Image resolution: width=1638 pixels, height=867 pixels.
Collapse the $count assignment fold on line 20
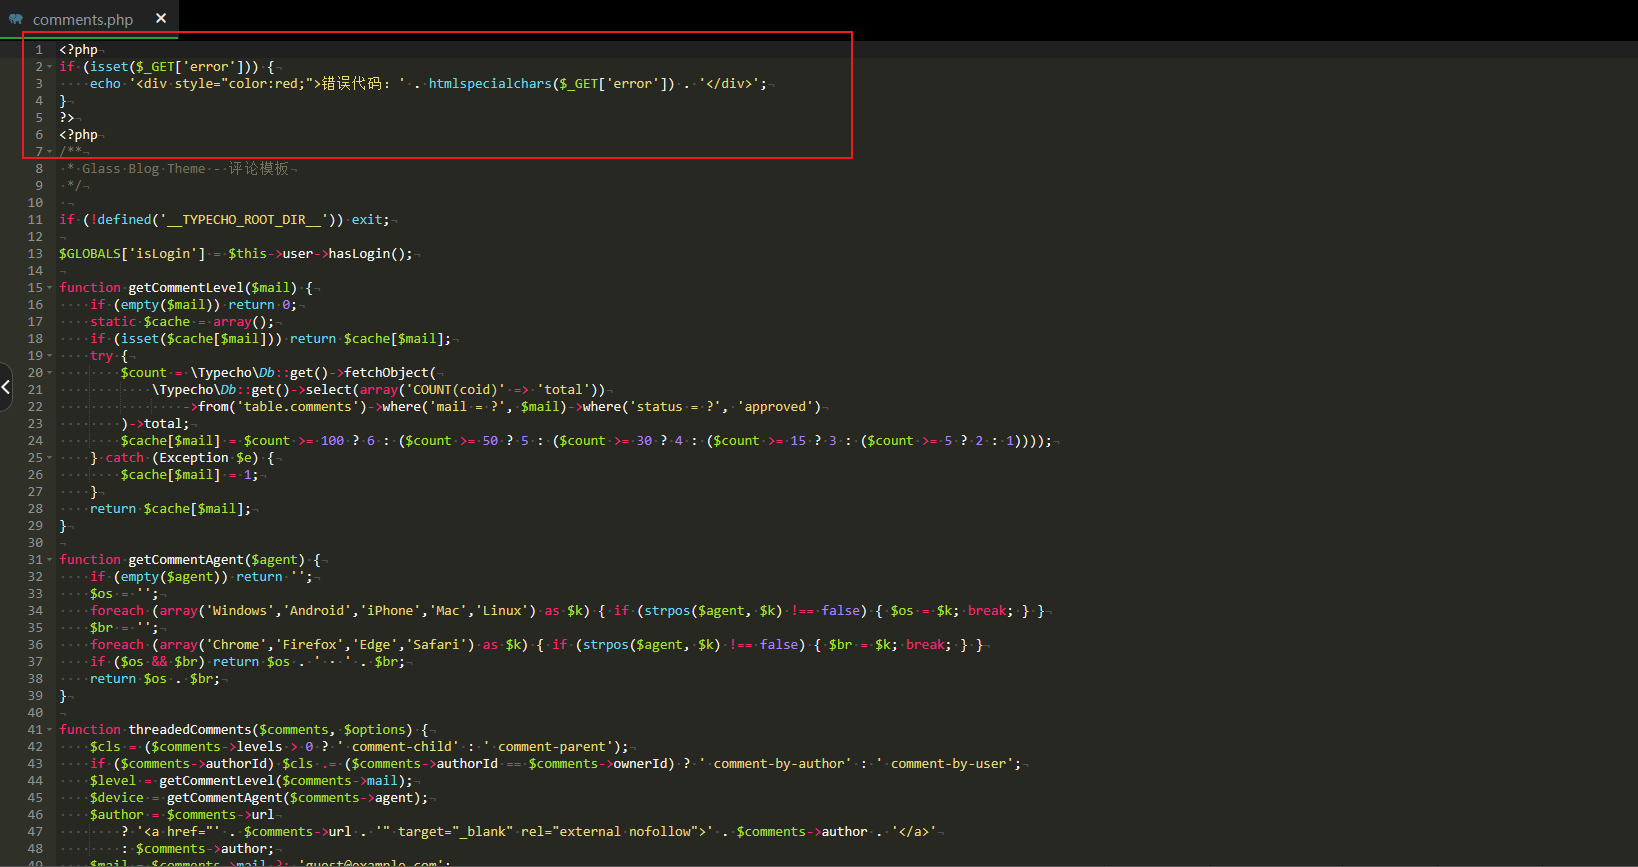49,373
